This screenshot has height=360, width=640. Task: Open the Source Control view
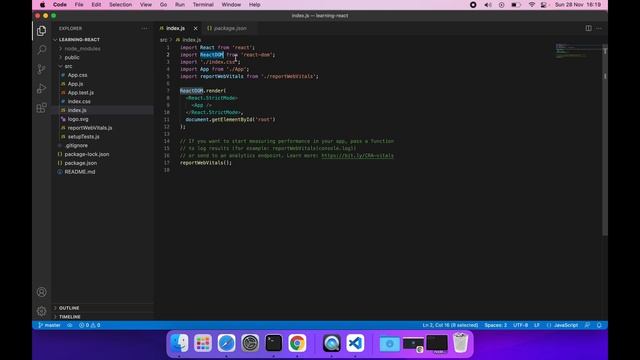coord(41,69)
